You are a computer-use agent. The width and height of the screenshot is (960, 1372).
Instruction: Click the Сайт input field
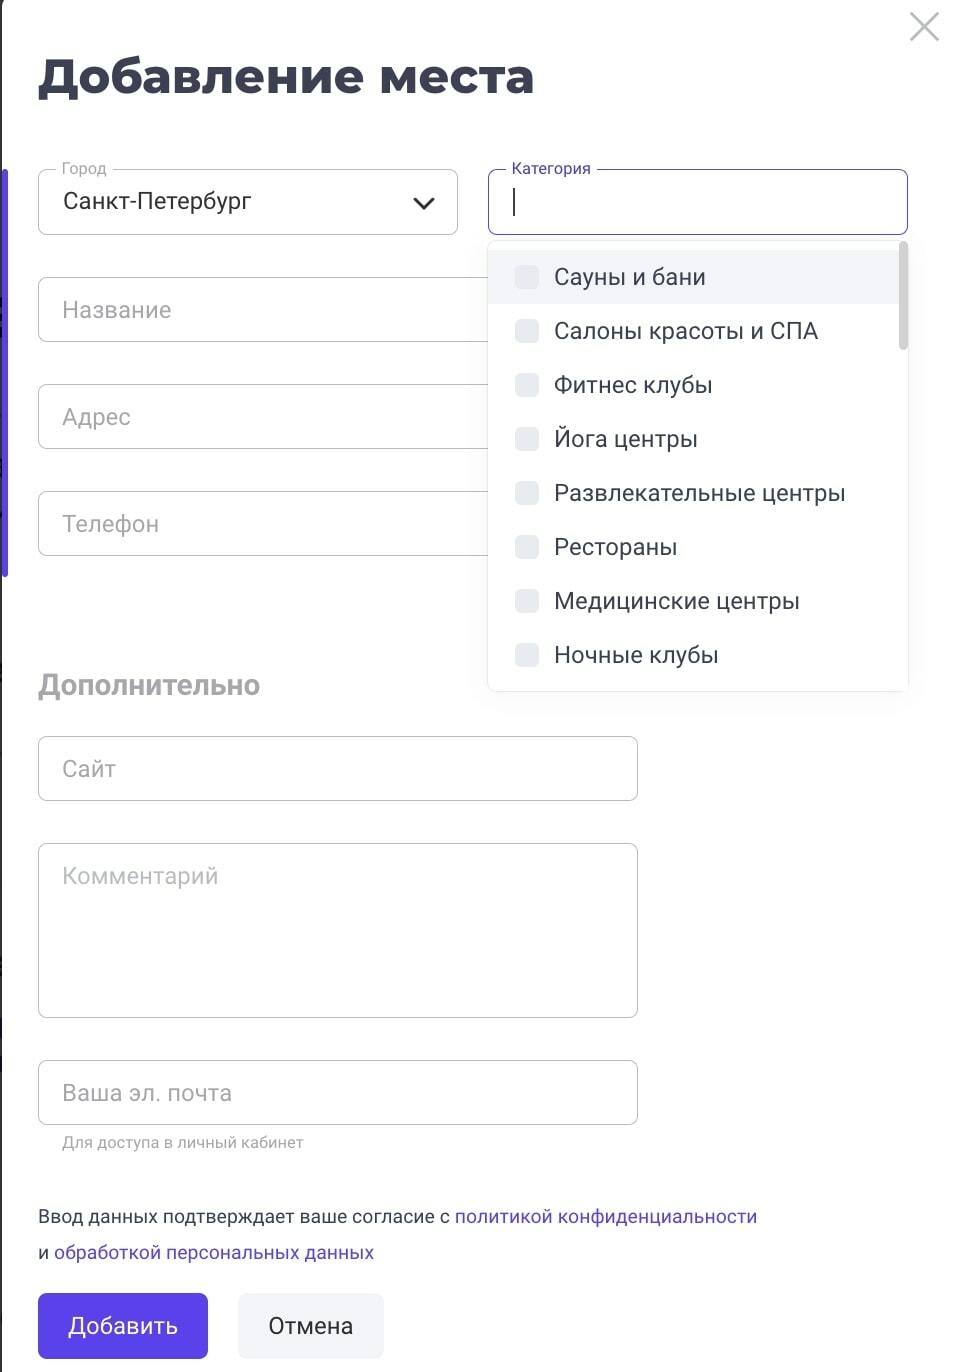(338, 769)
